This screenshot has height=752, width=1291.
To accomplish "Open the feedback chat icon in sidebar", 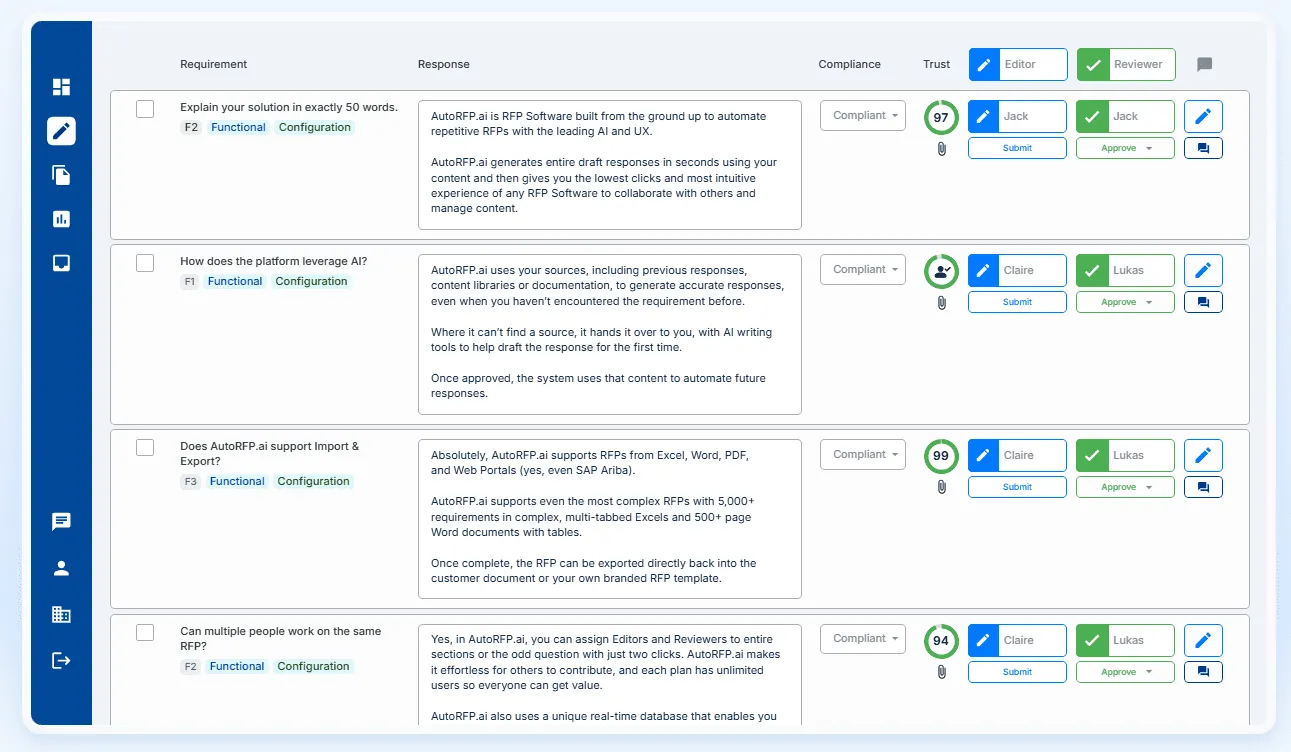I will (x=61, y=522).
